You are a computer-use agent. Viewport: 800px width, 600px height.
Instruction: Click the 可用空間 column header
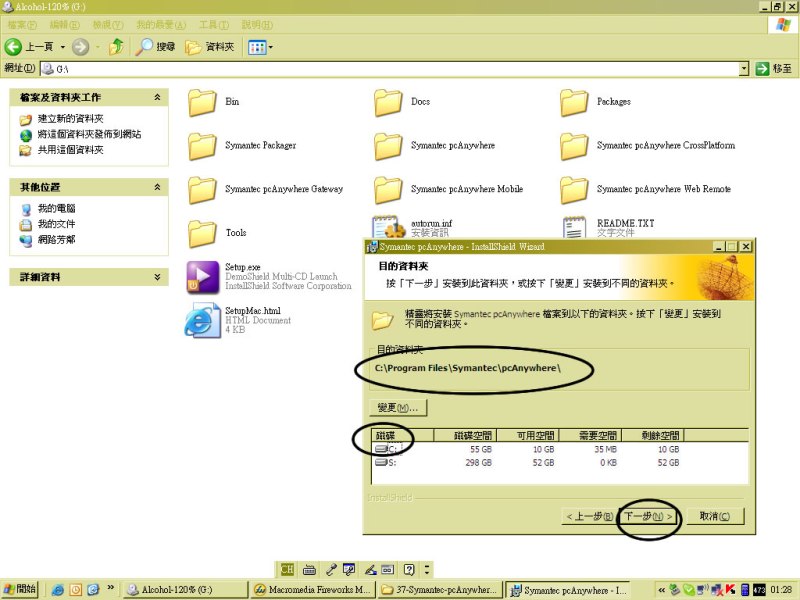[528, 435]
